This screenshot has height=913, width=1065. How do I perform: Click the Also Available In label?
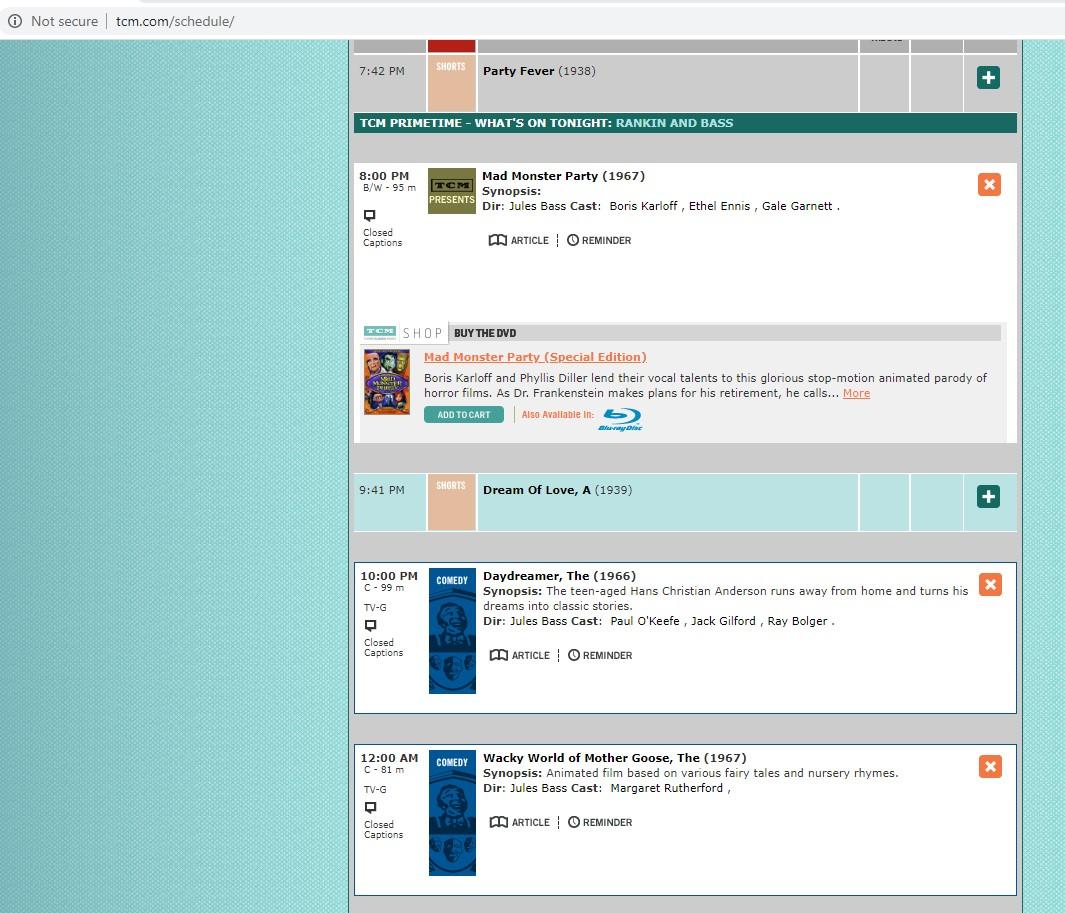click(558, 414)
